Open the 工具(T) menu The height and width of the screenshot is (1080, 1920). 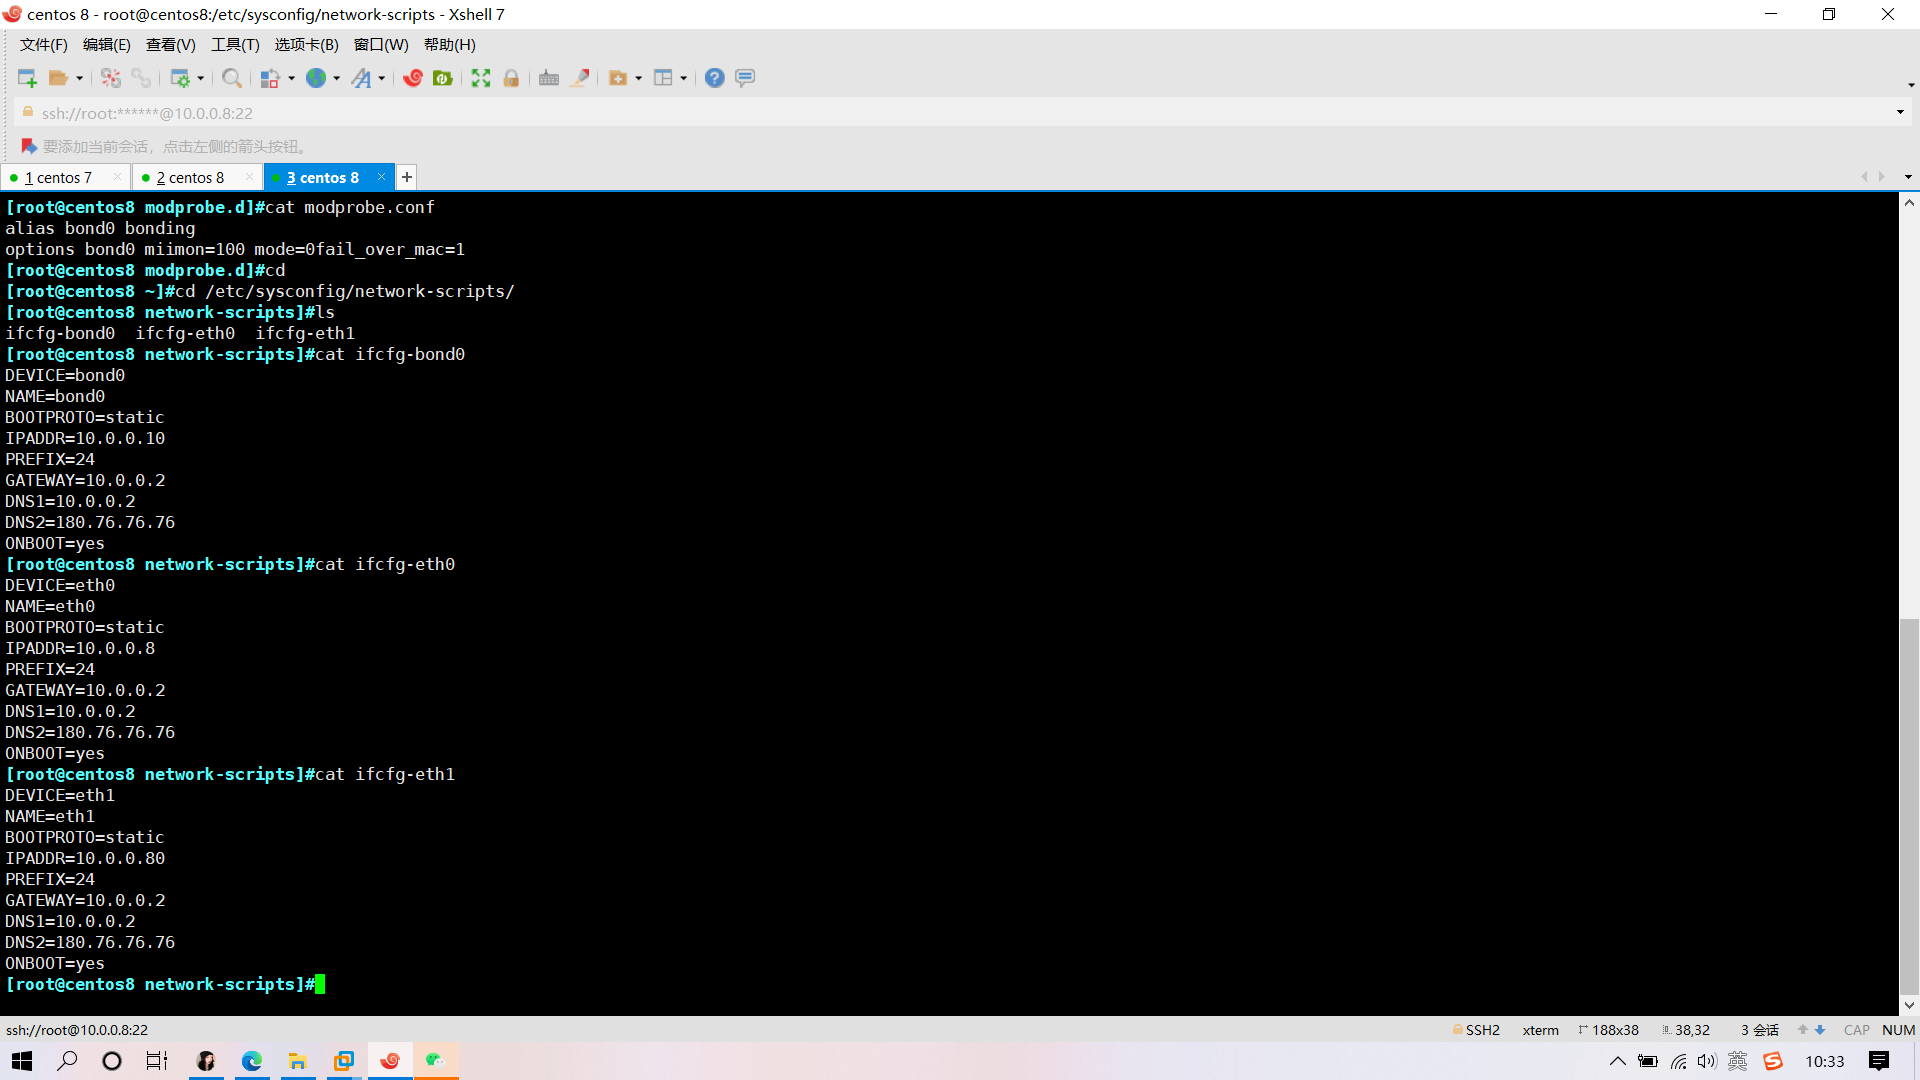point(235,45)
